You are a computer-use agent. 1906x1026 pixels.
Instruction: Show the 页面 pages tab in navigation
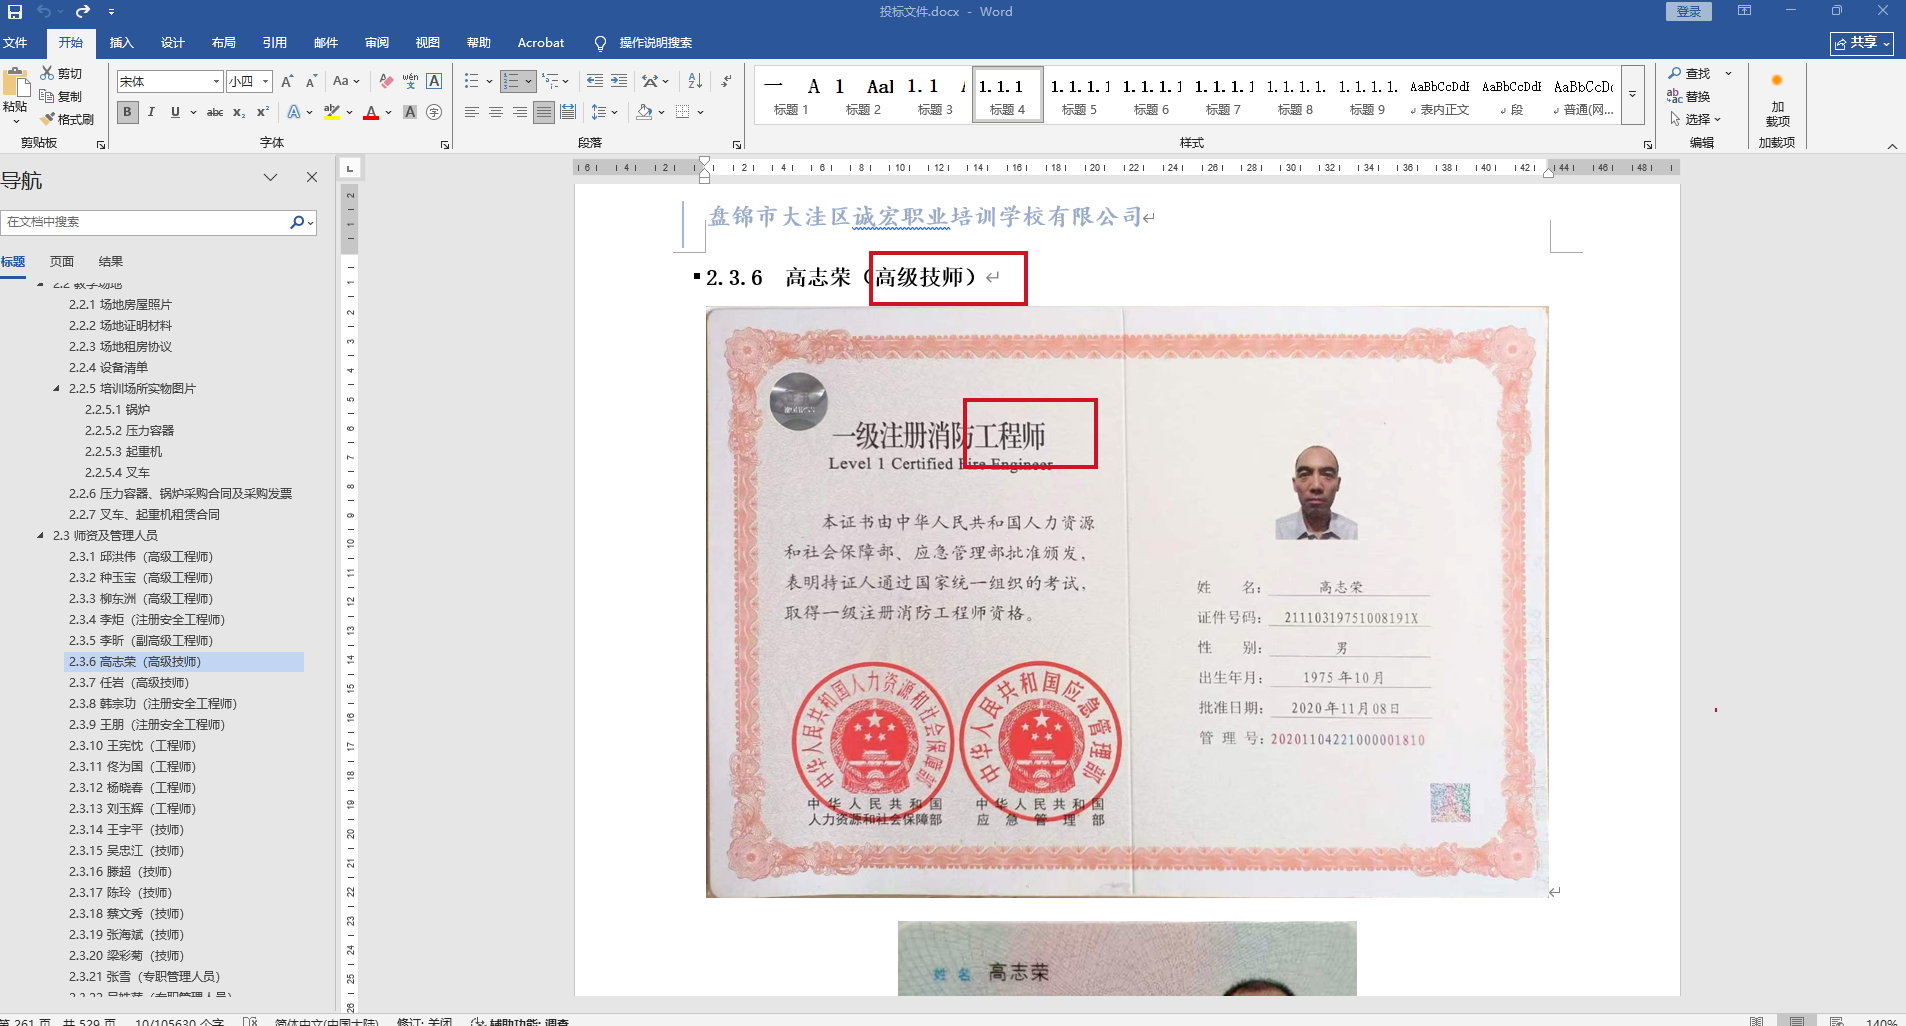tap(62, 262)
